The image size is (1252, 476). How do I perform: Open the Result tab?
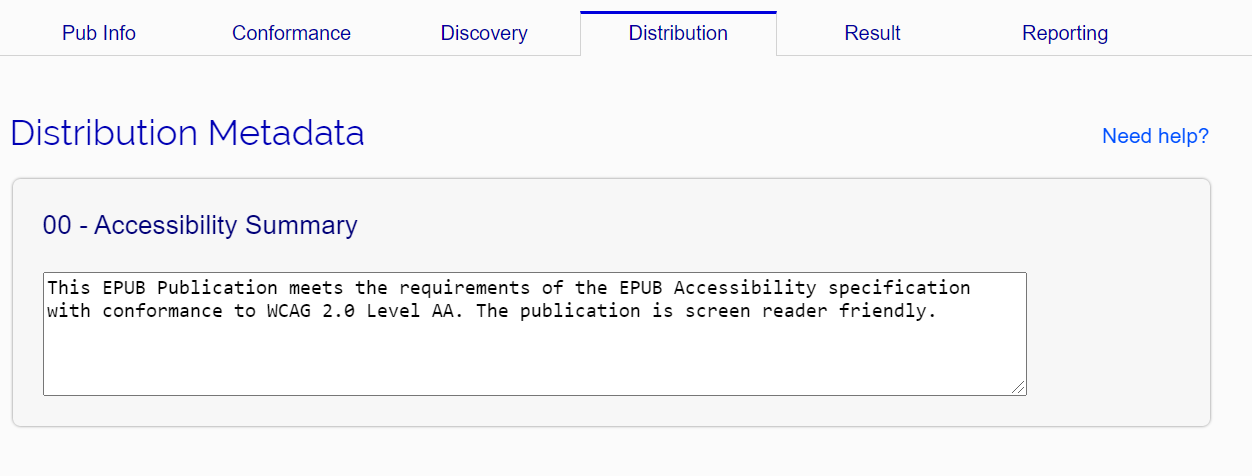click(x=872, y=33)
